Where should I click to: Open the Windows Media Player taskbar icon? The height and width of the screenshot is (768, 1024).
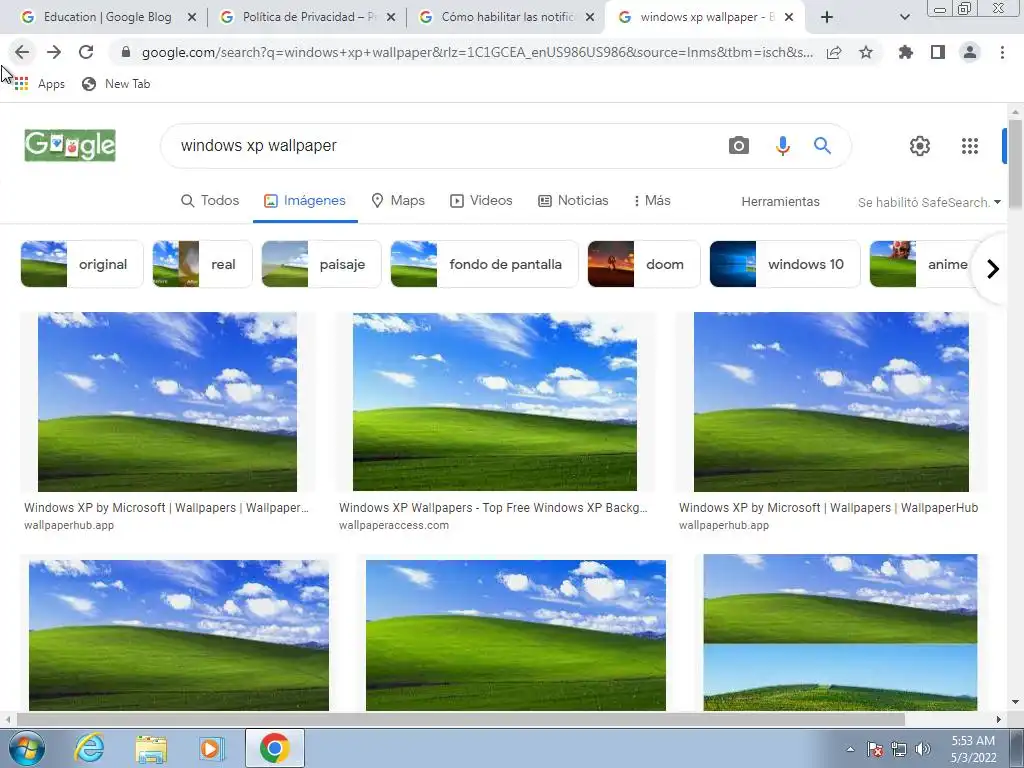pos(211,748)
